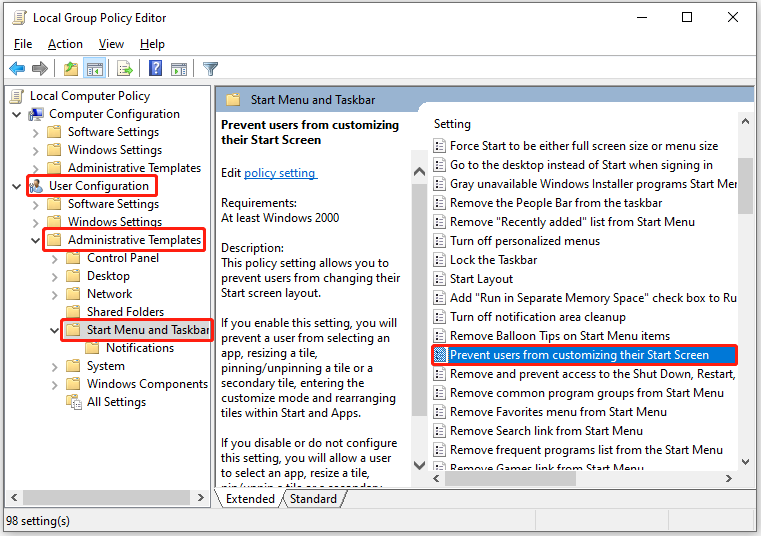Click the Filter funnel toolbar icon
The image size is (761, 536).
tap(210, 68)
